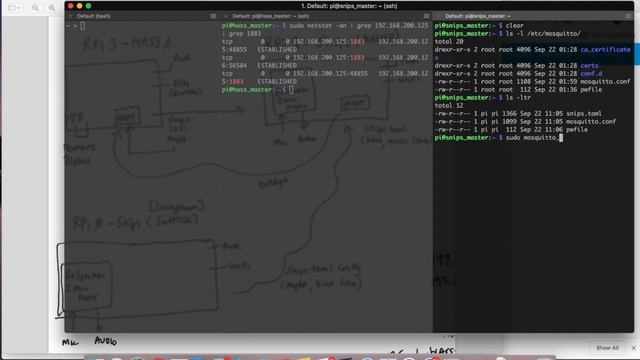Screen dimensions: 640x360
Task: Click the blue 'ca_certificates' directory name
Action: pos(606,49)
